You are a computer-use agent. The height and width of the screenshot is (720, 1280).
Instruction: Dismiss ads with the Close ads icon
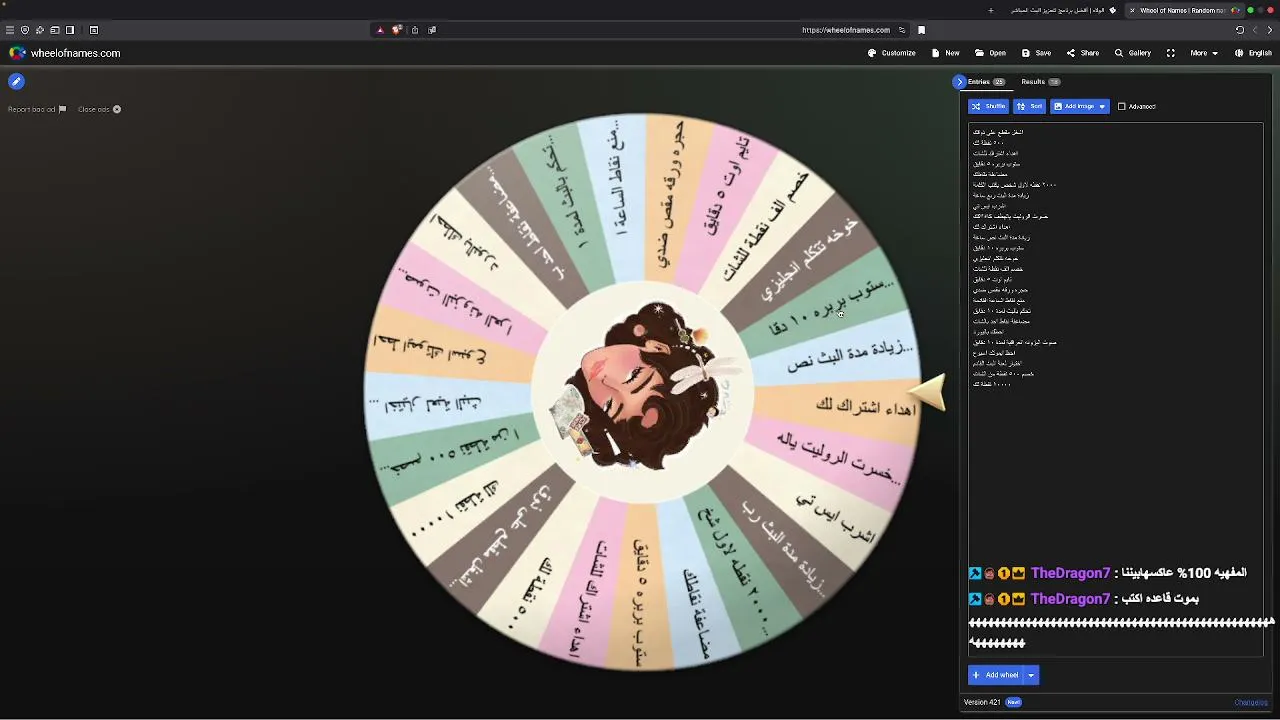coord(99,109)
